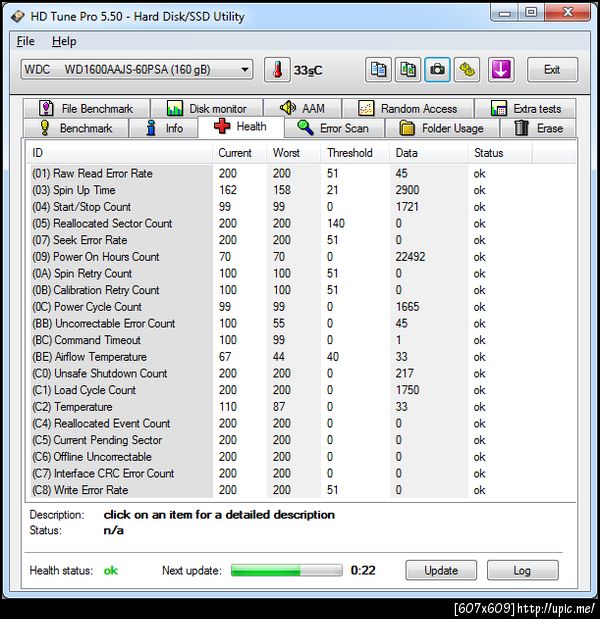Select the (C8) Write Error Rate row
The image size is (600, 619).
coord(302,490)
